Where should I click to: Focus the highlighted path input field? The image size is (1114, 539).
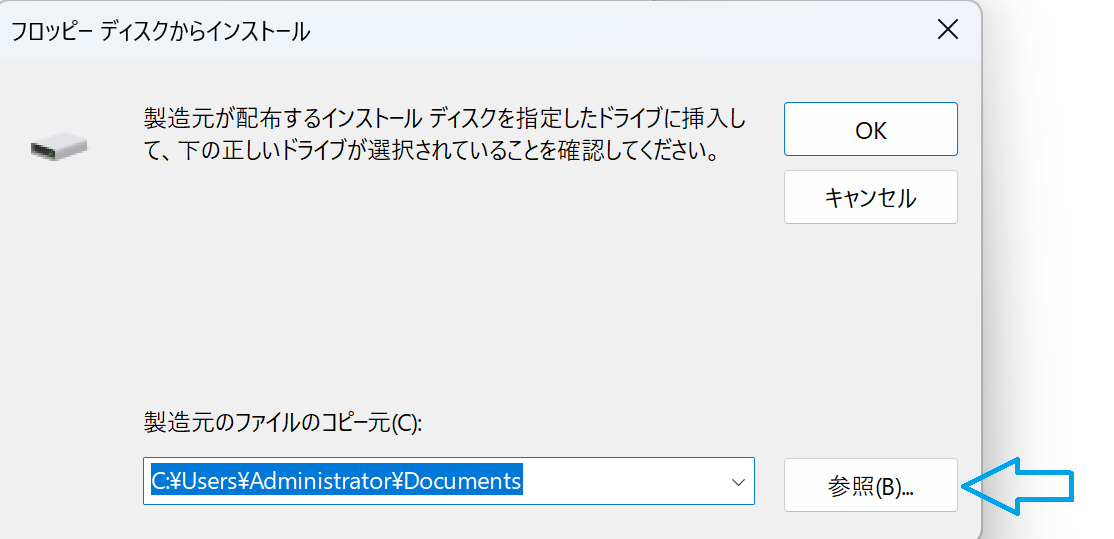point(440,482)
